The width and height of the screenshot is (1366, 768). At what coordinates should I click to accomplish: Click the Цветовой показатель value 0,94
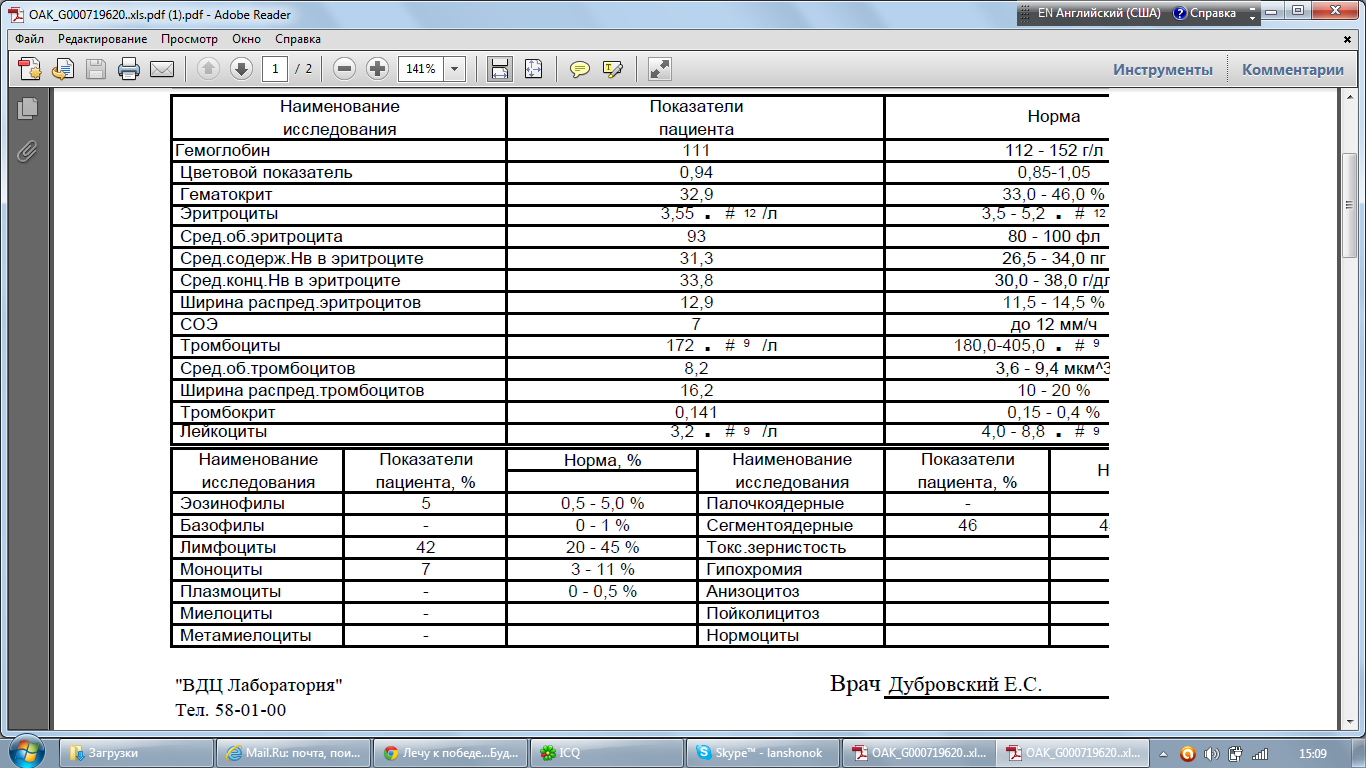coord(696,173)
